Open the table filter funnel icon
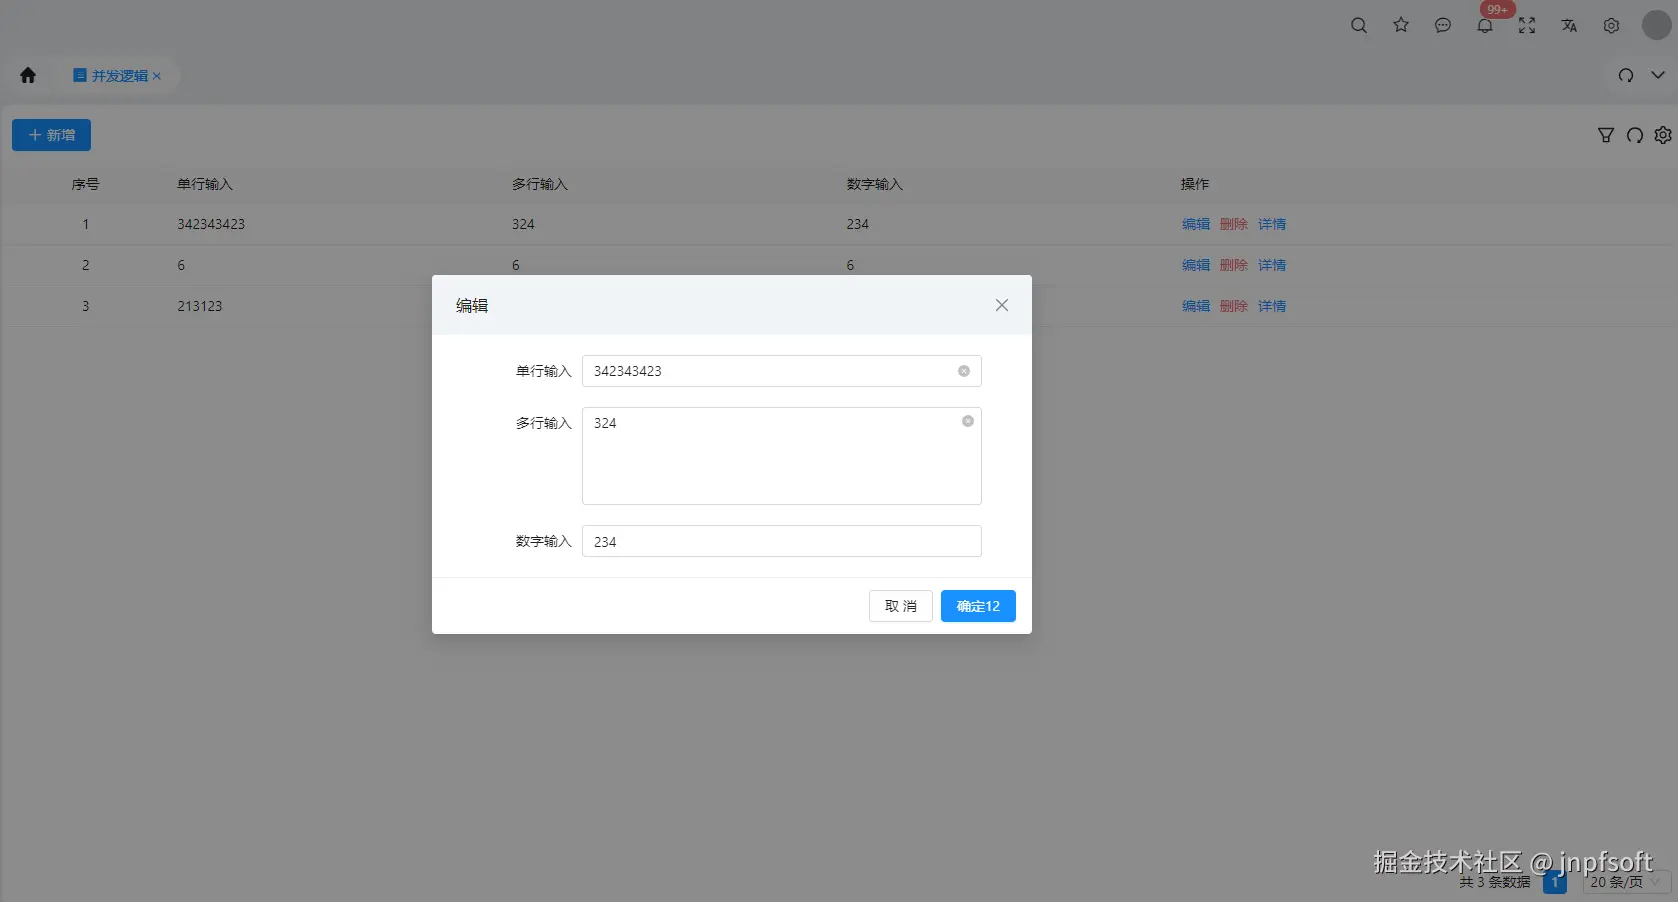 pos(1606,135)
